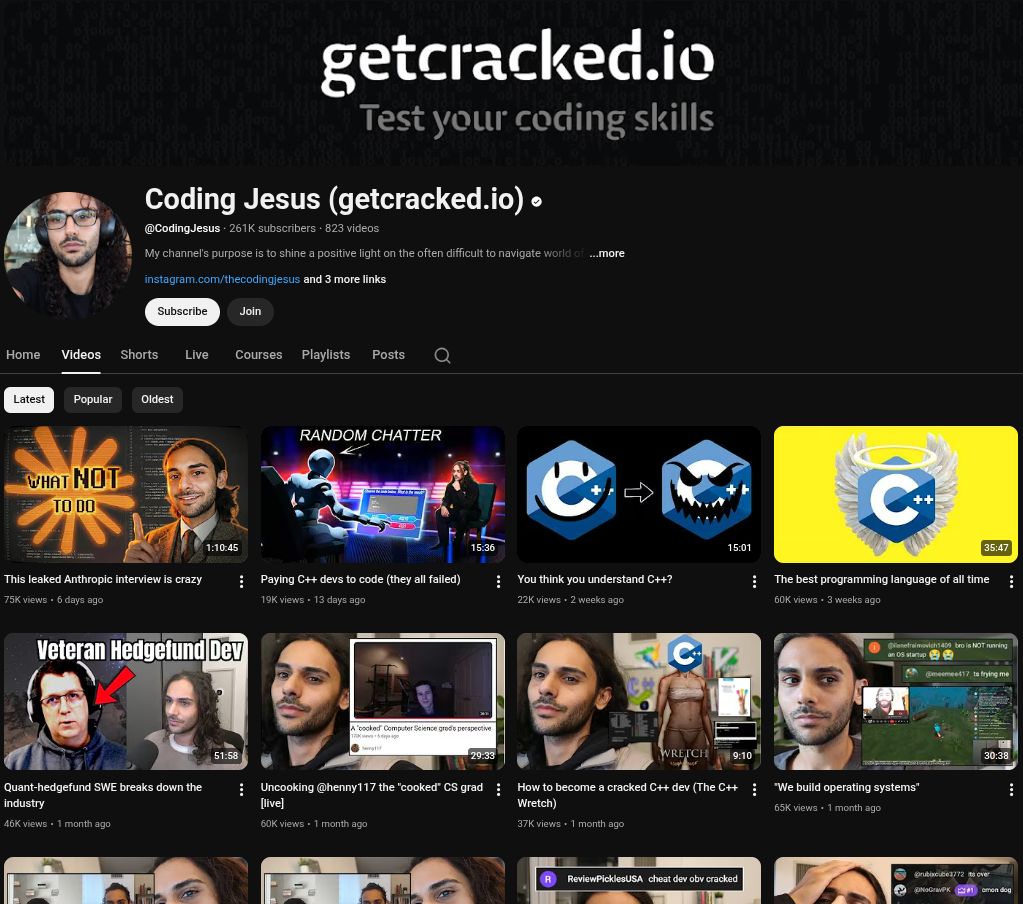This screenshot has width=1023, height=904.
Task: Show the 3 more links
Action: [x=344, y=279]
